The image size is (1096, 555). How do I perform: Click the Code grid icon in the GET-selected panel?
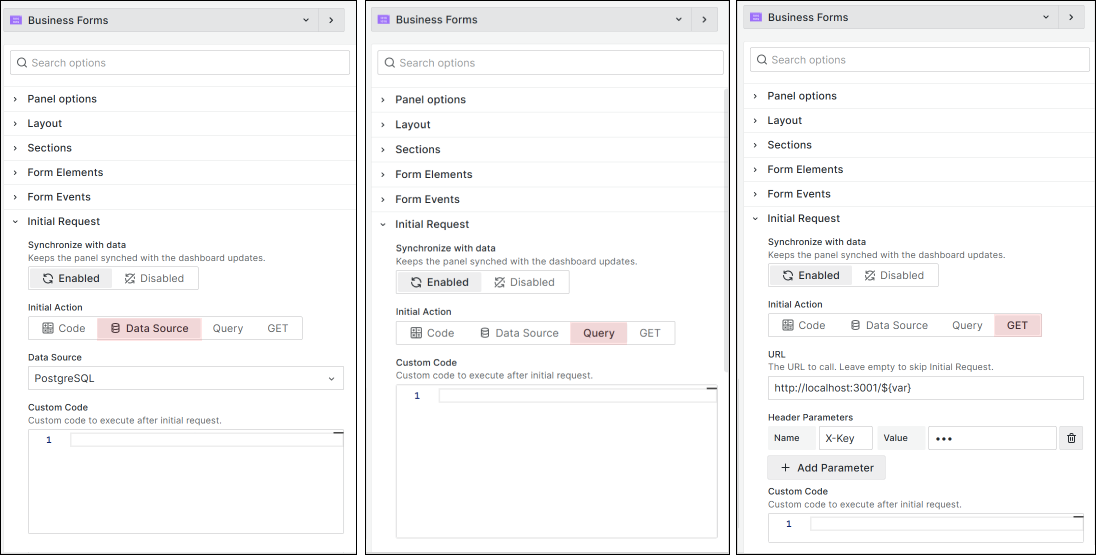pyautogui.click(x=787, y=325)
